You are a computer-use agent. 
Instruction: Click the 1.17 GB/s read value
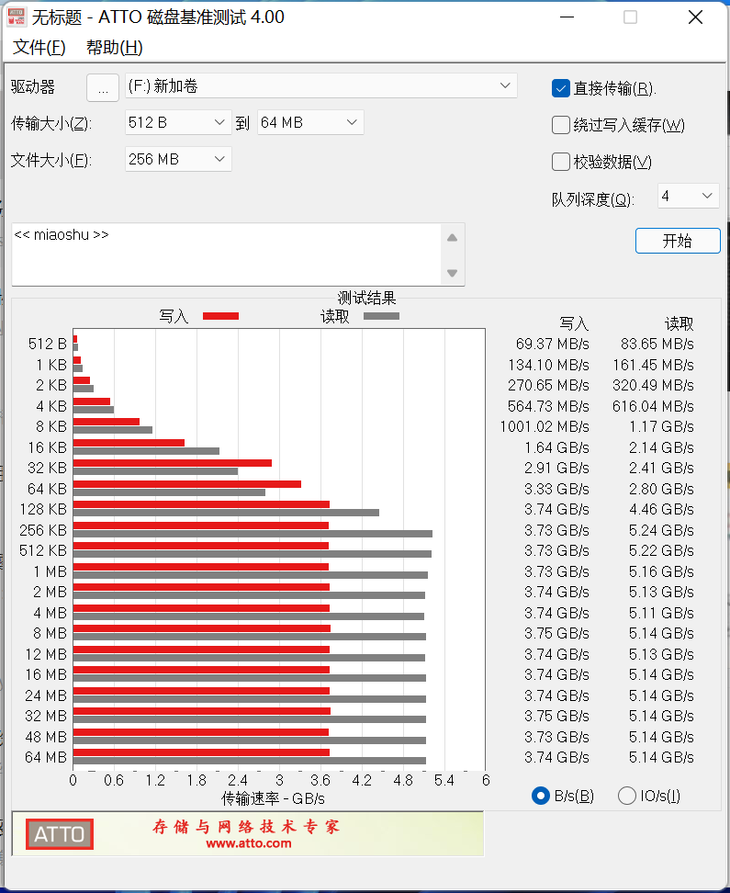662,427
